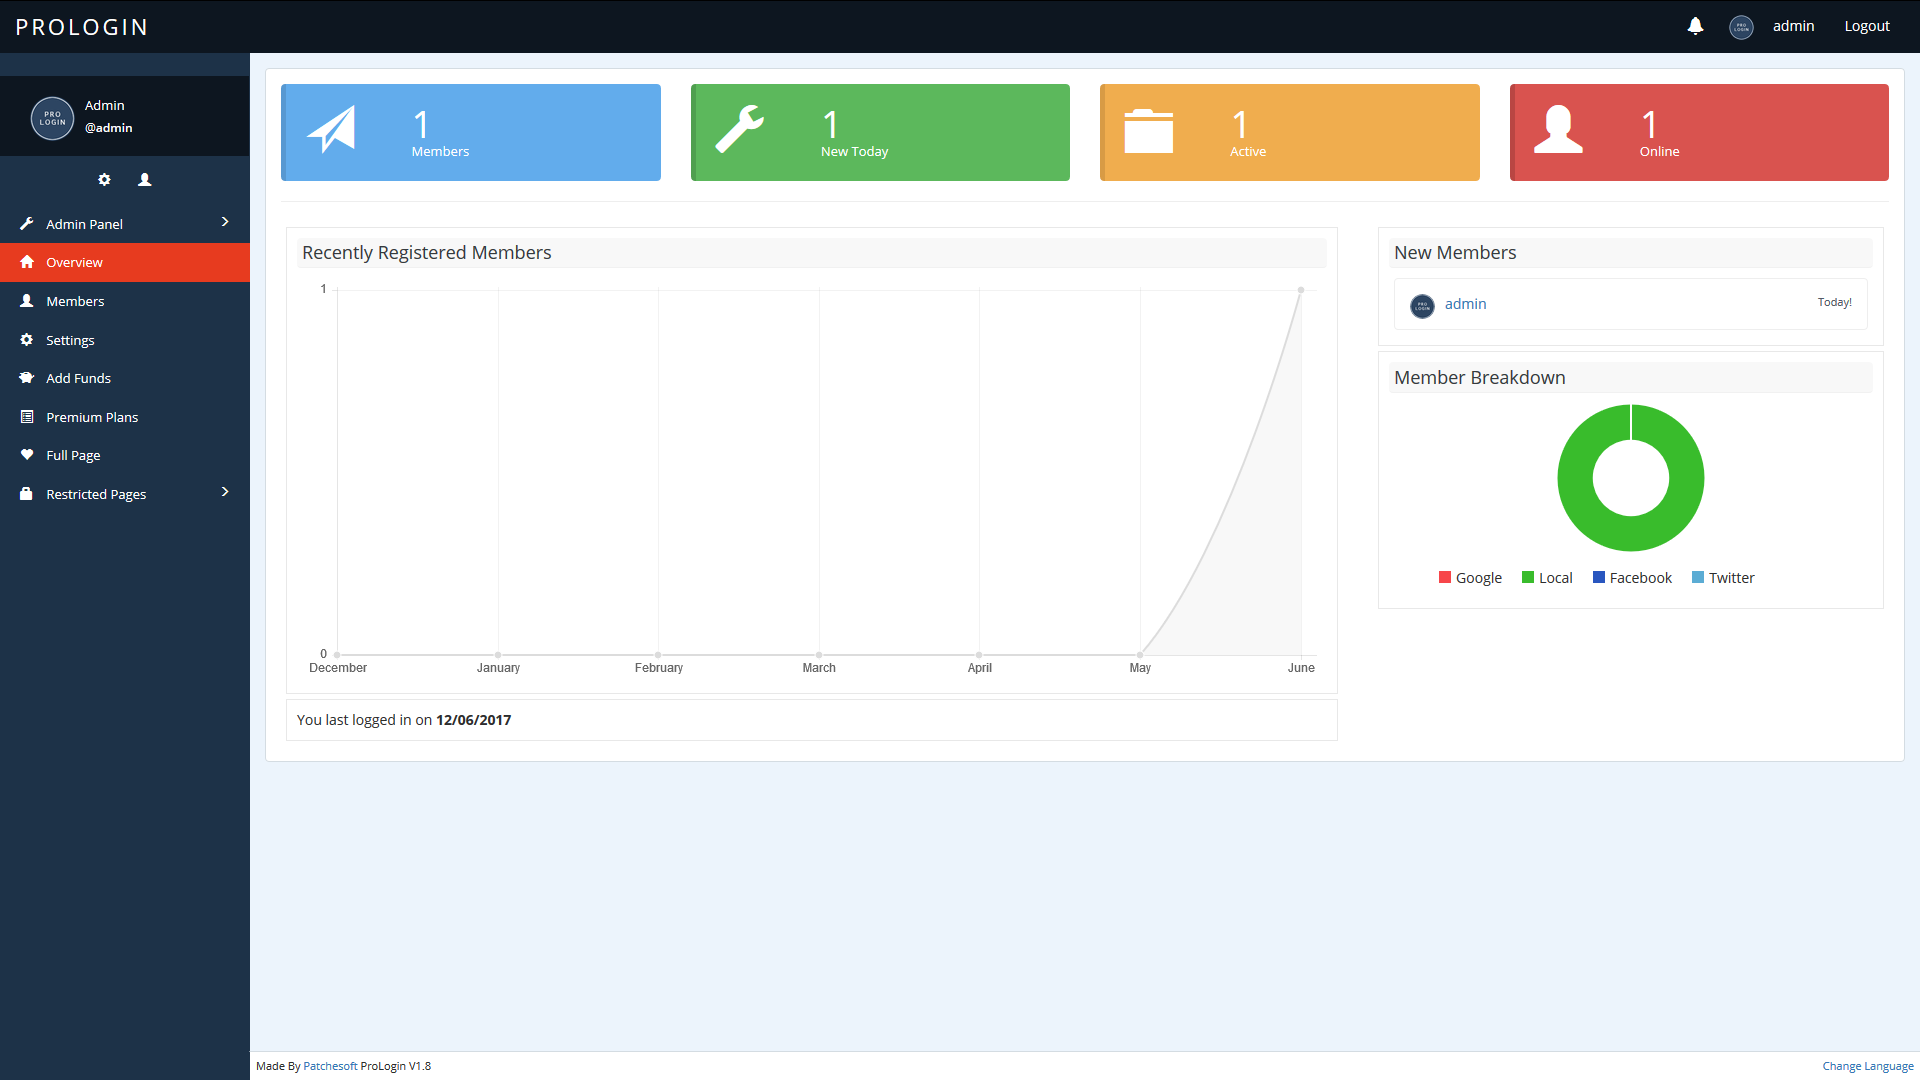The image size is (1920, 1080).
Task: Expand the Restricted Pages submenu arrow
Action: 225,492
